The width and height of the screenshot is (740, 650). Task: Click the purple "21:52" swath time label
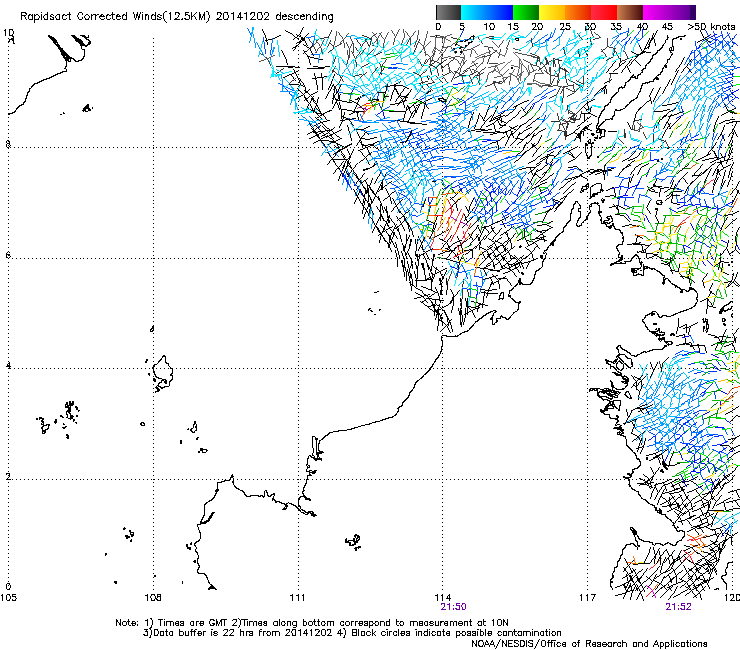point(679,607)
